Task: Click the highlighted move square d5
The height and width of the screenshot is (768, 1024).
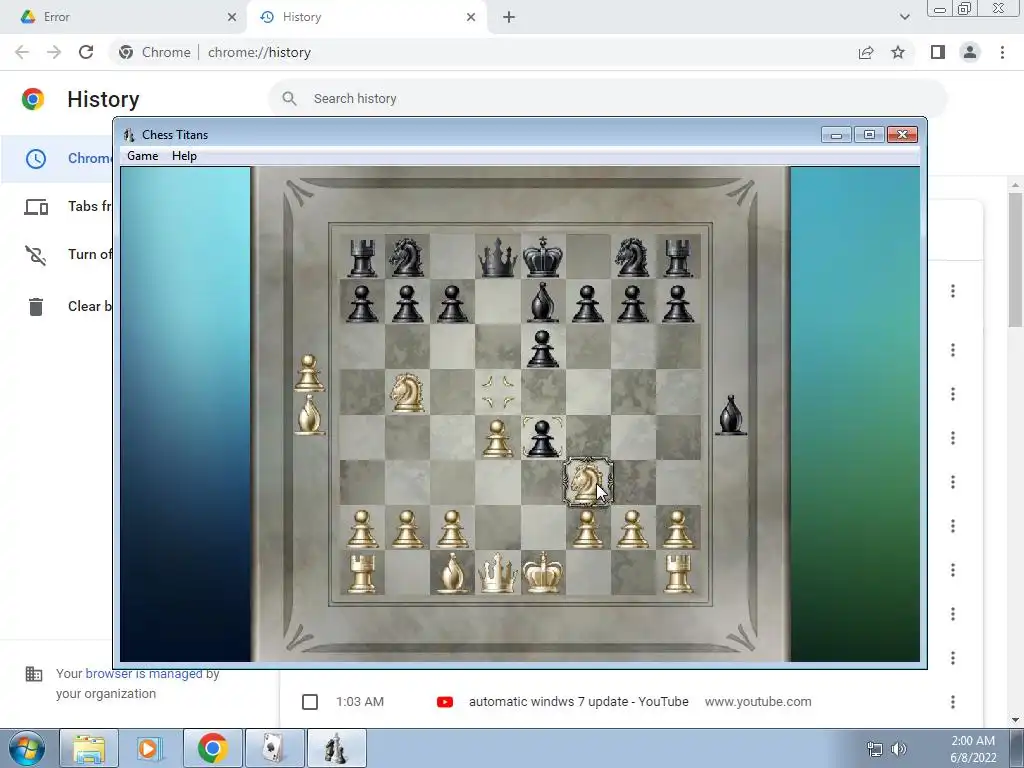Action: [497, 392]
